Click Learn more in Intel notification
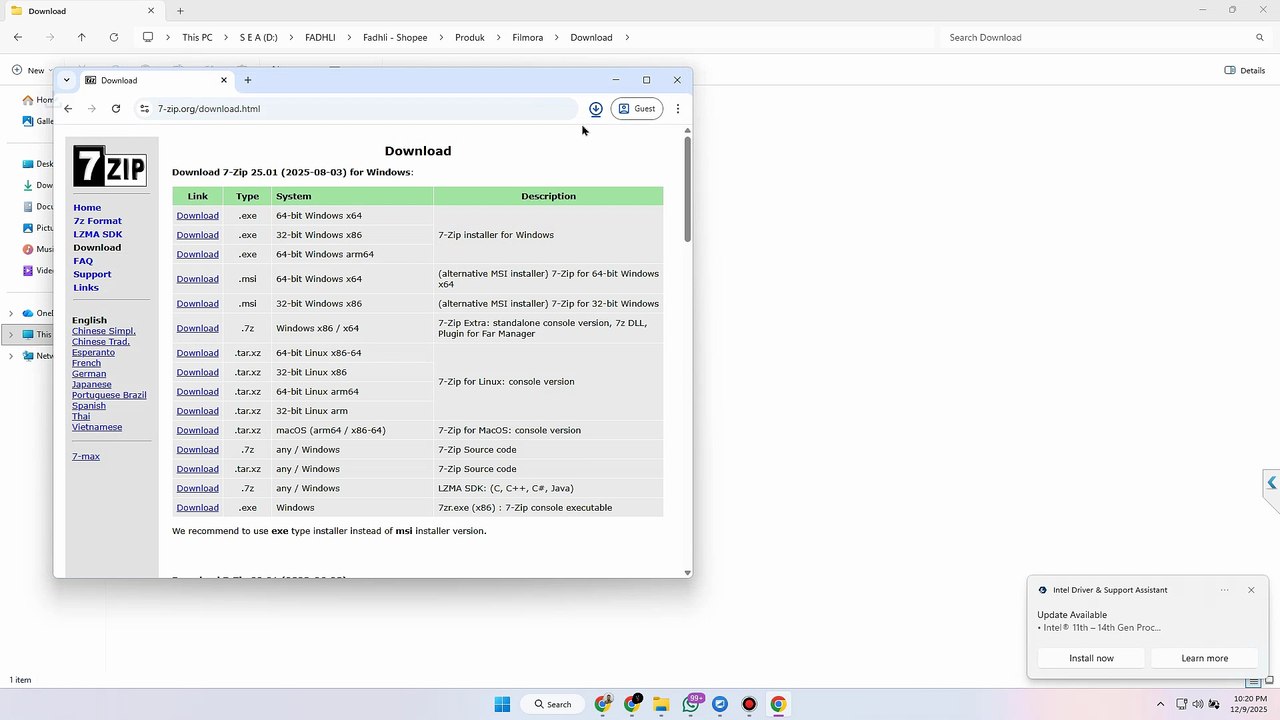The width and height of the screenshot is (1280, 720). [1204, 658]
